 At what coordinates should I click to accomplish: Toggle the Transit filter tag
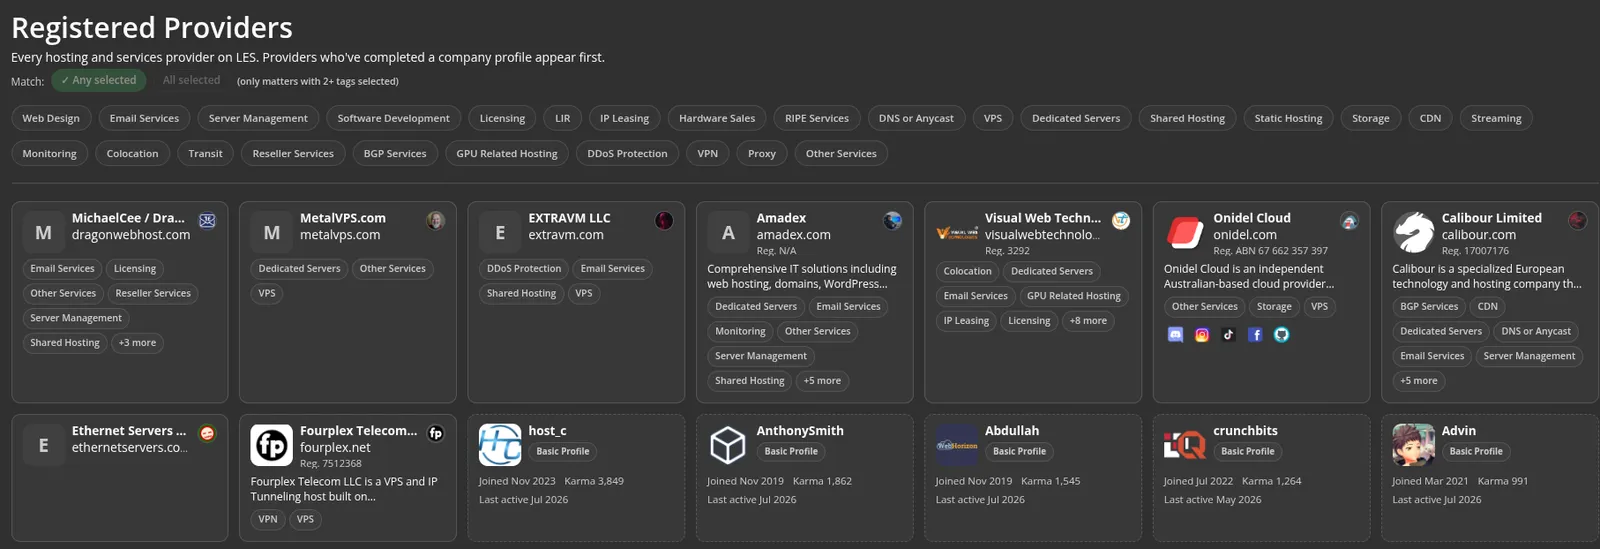pyautogui.click(x=205, y=154)
